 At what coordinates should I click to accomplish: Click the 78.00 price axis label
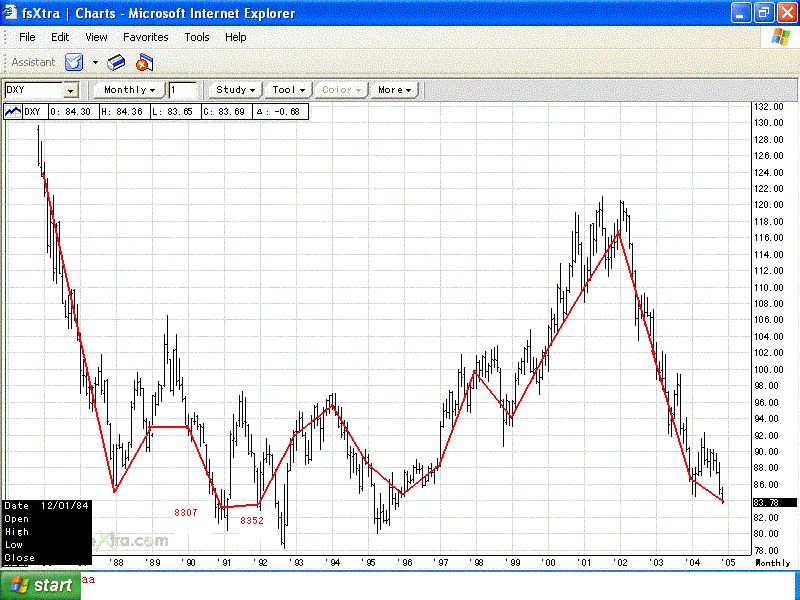tap(765, 551)
